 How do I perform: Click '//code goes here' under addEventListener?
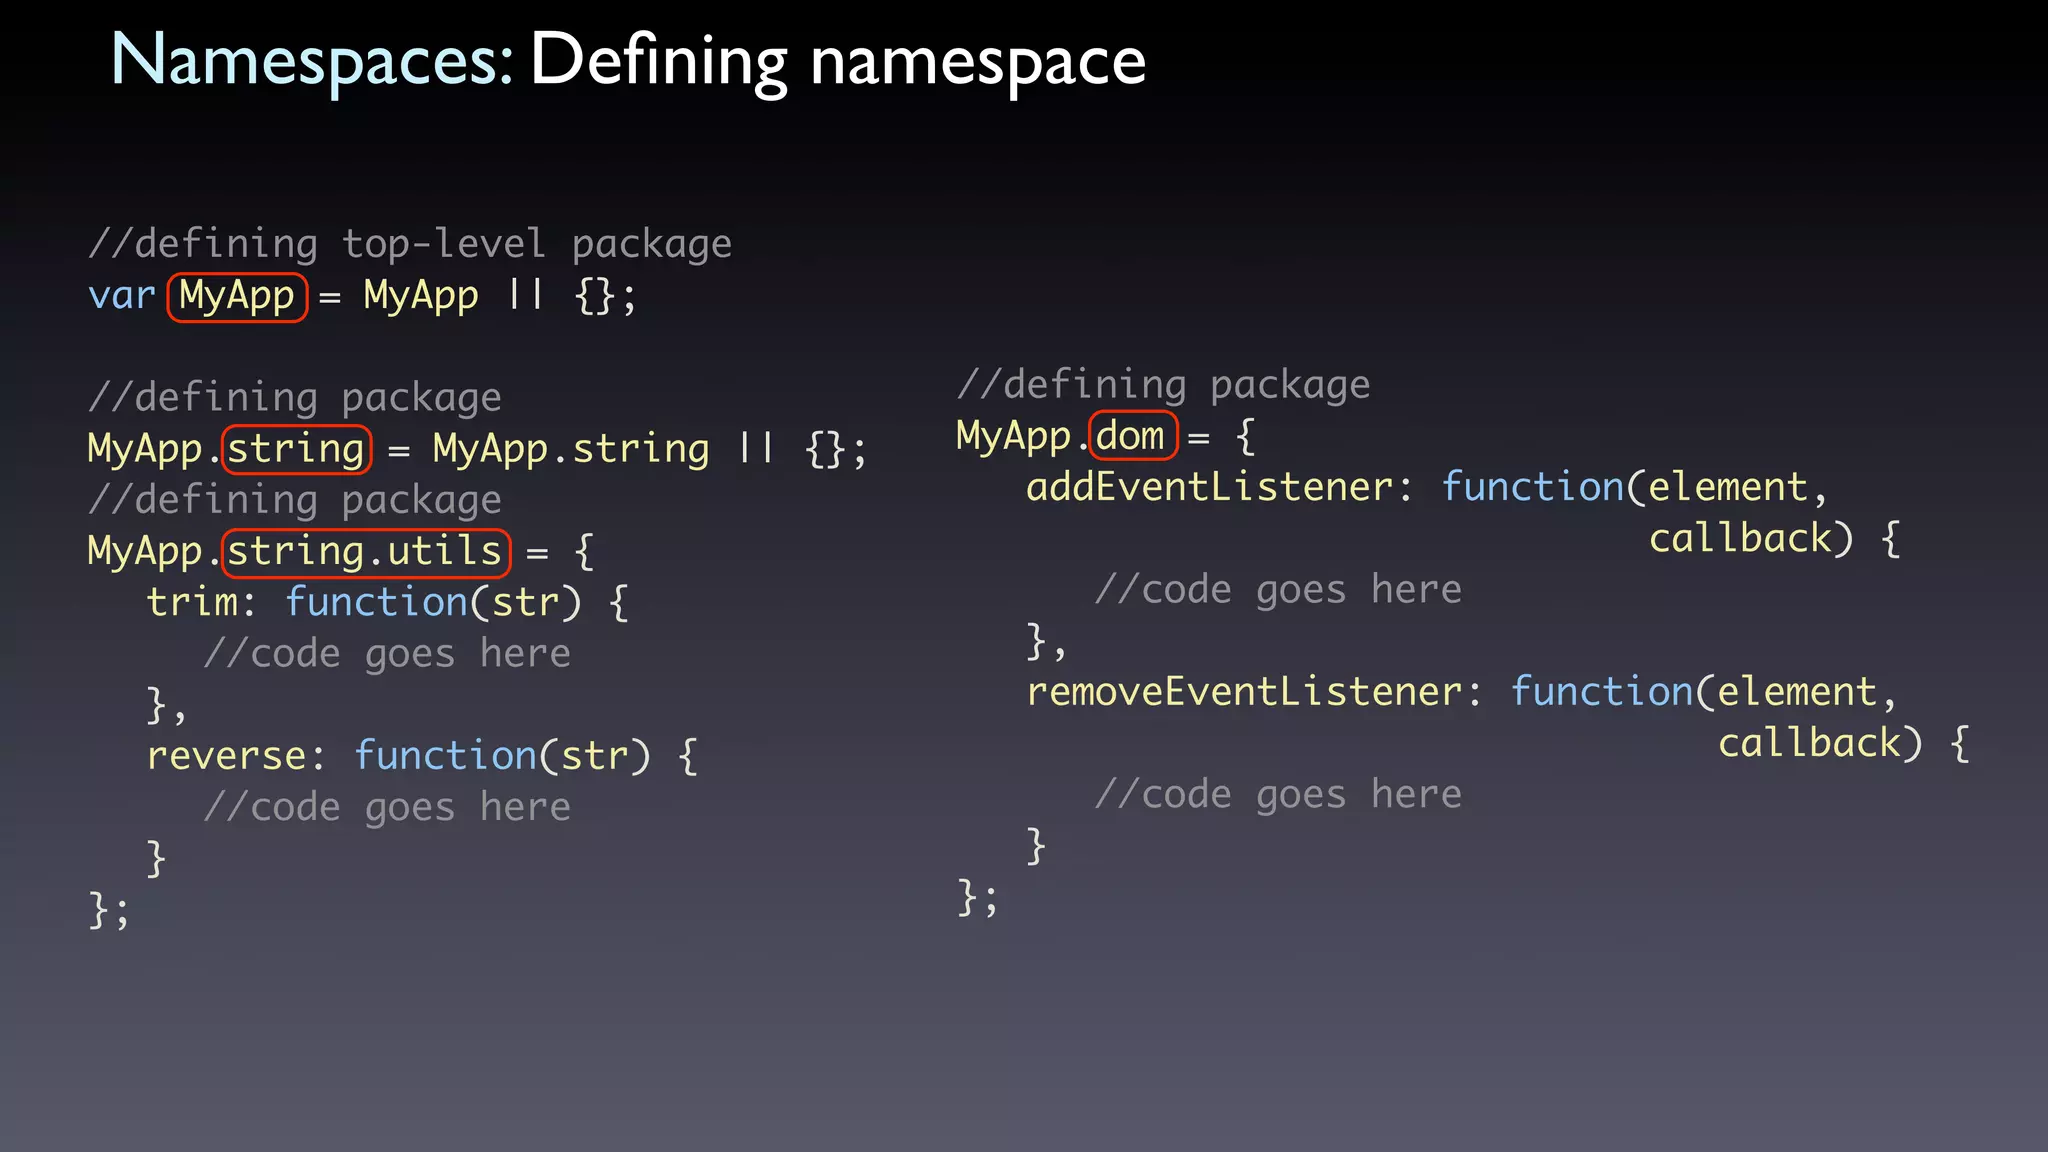(x=1278, y=590)
